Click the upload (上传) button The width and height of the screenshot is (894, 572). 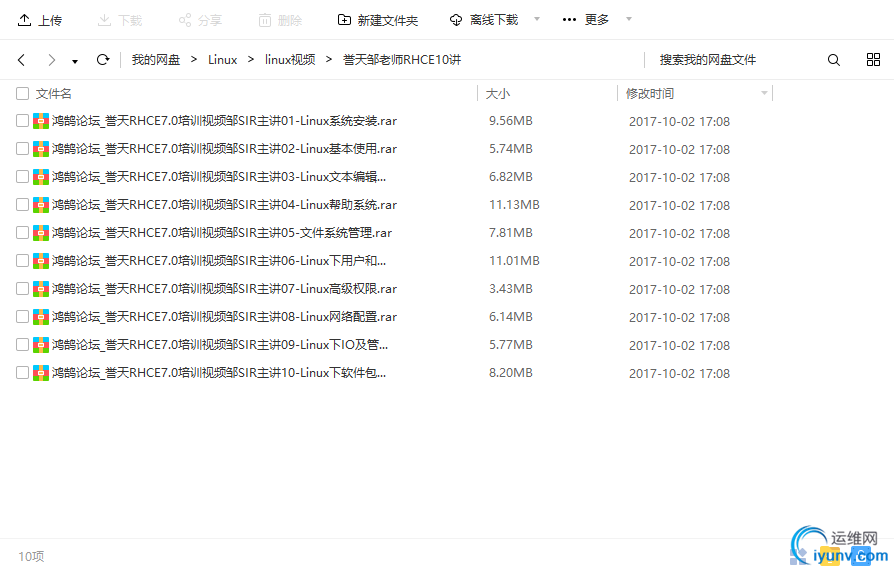pyautogui.click(x=40, y=21)
